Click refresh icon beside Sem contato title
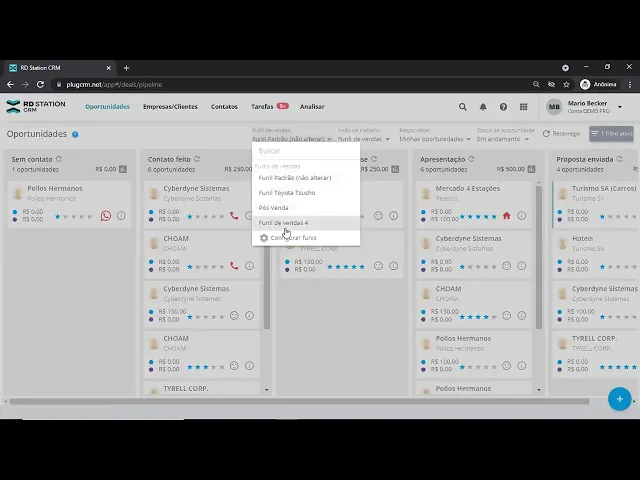Viewport: 640px width, 480px height. coord(59,159)
